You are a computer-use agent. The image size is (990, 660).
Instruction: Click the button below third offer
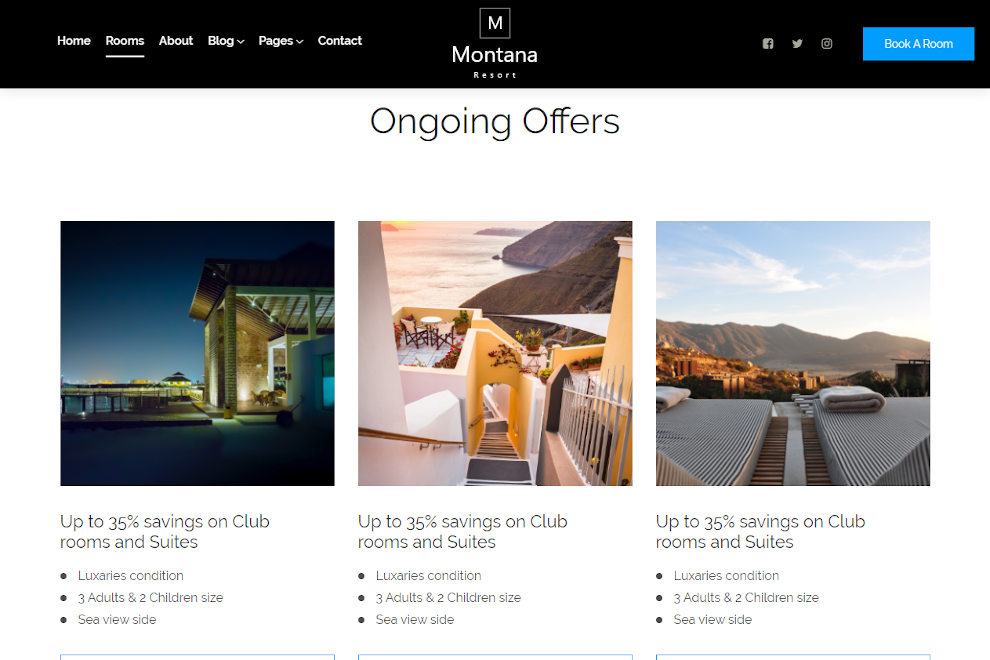(793, 657)
